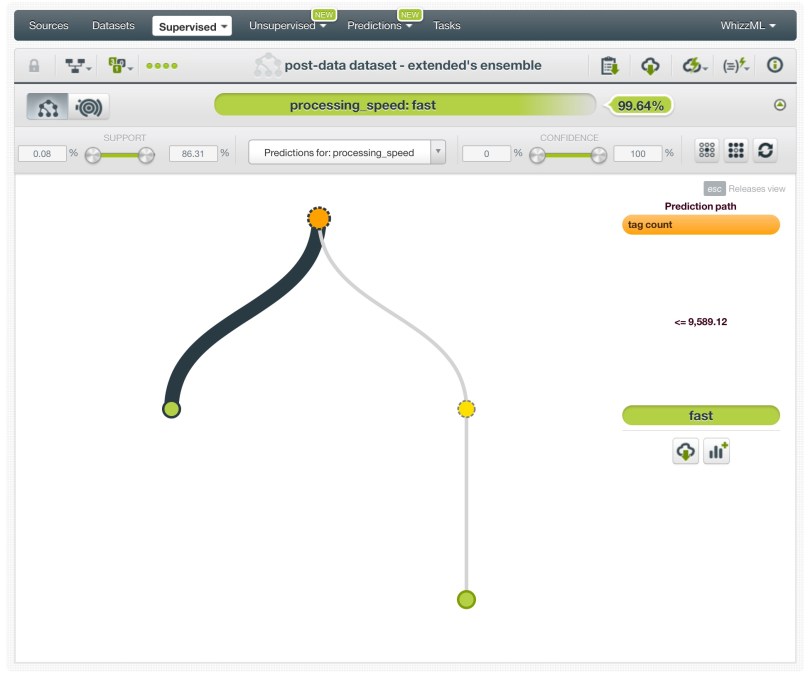
Task: Click the cloud download icon in top toolbar
Action: pos(650,66)
